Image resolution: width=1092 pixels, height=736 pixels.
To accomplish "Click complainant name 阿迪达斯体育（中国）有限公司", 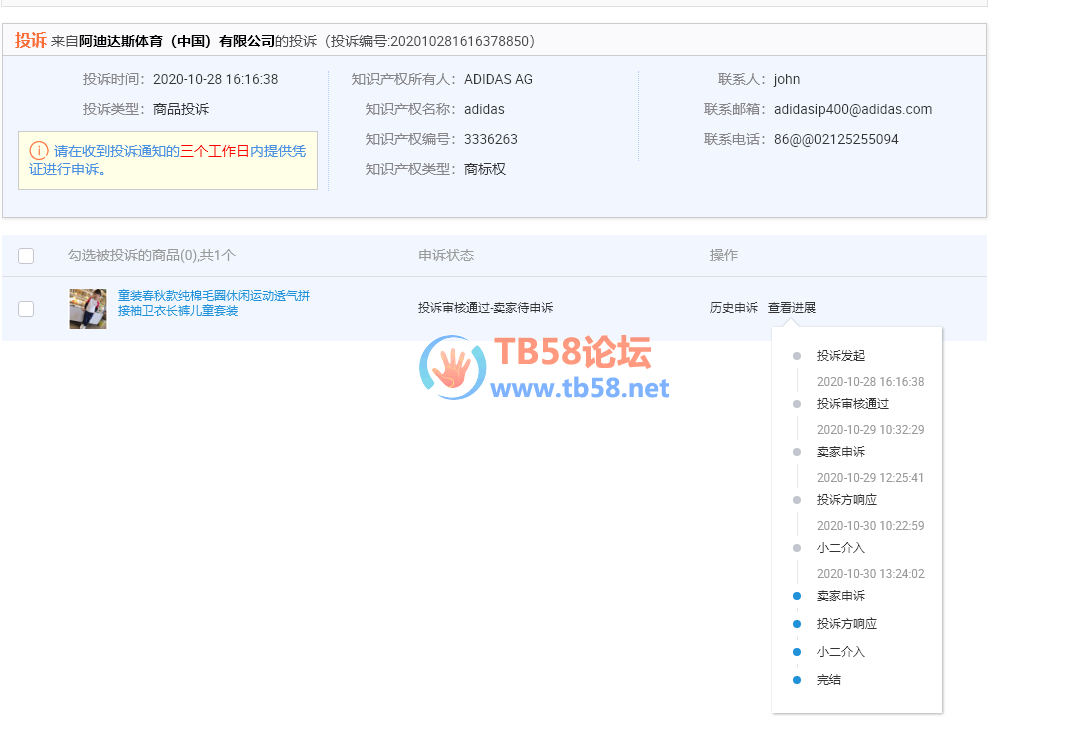I will click(177, 41).
